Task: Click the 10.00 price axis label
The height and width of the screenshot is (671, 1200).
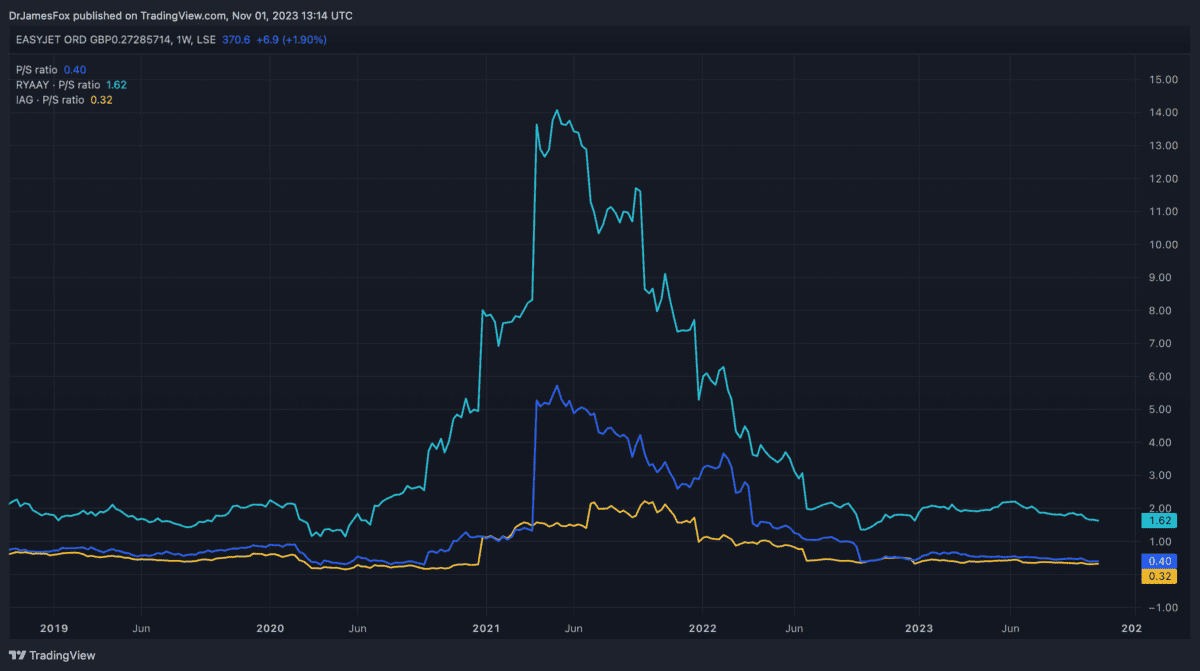Action: 1163,245
